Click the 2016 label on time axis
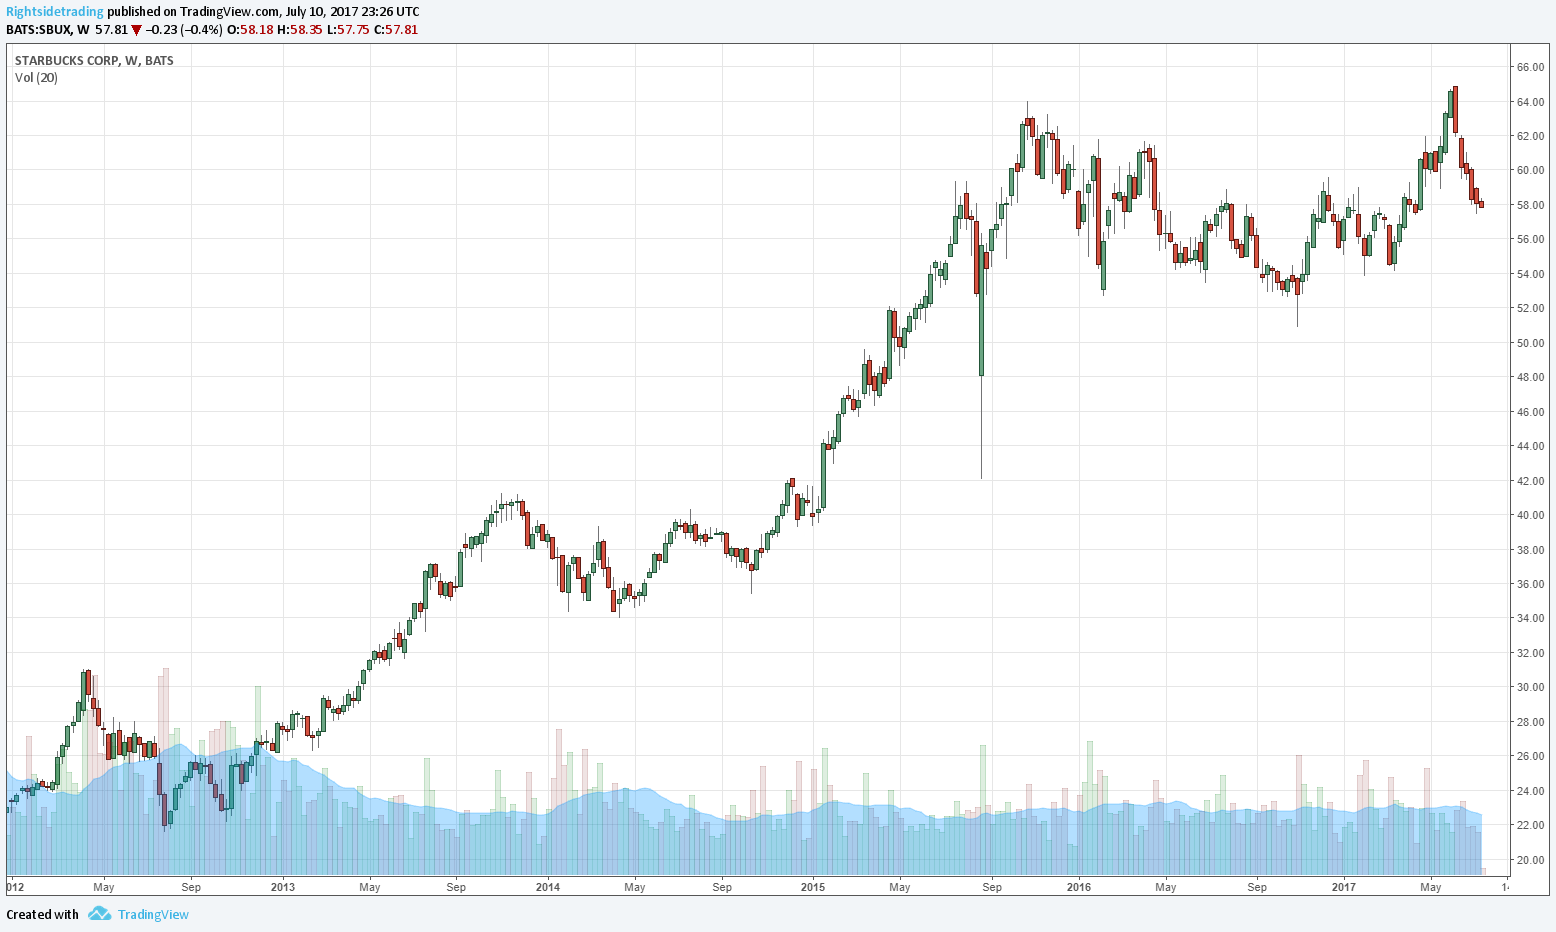Screen dimensions: 1556x932 [x=1079, y=887]
